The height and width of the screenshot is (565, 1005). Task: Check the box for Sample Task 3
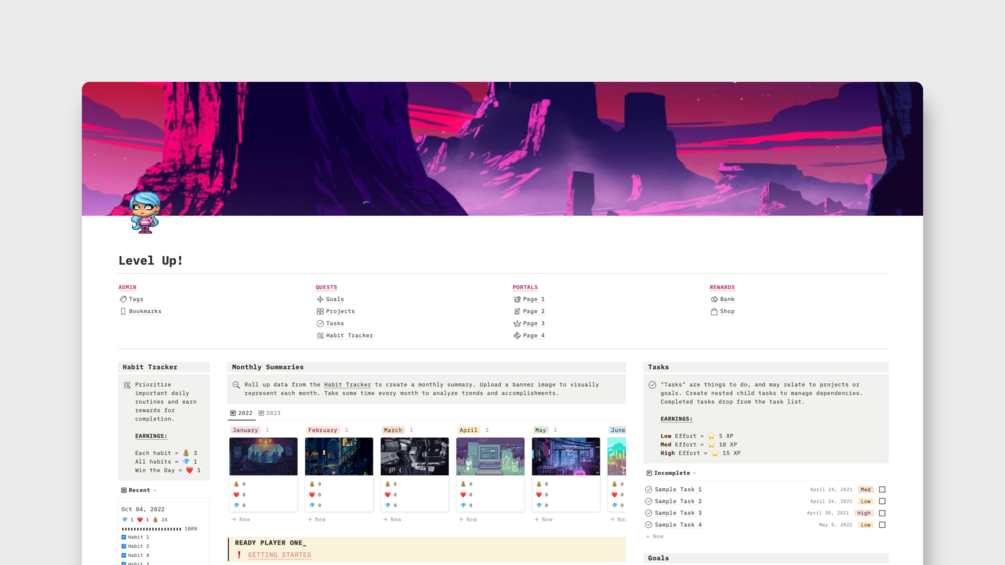coord(882,513)
